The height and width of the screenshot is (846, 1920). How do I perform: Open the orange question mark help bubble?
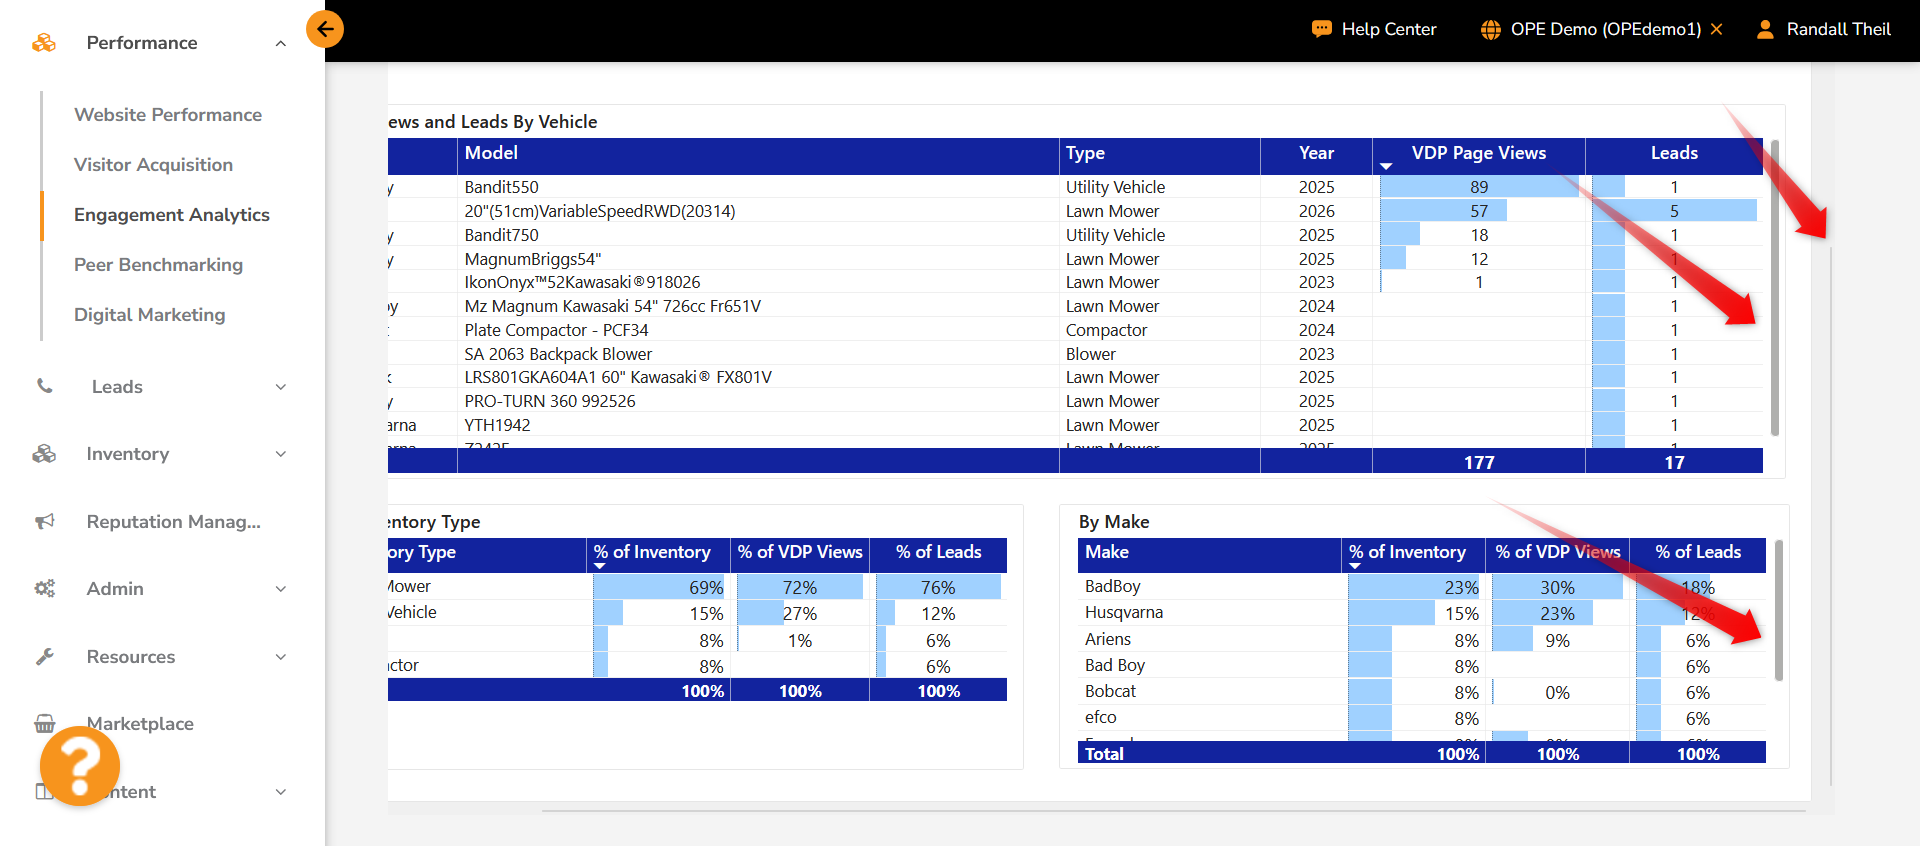(x=80, y=765)
